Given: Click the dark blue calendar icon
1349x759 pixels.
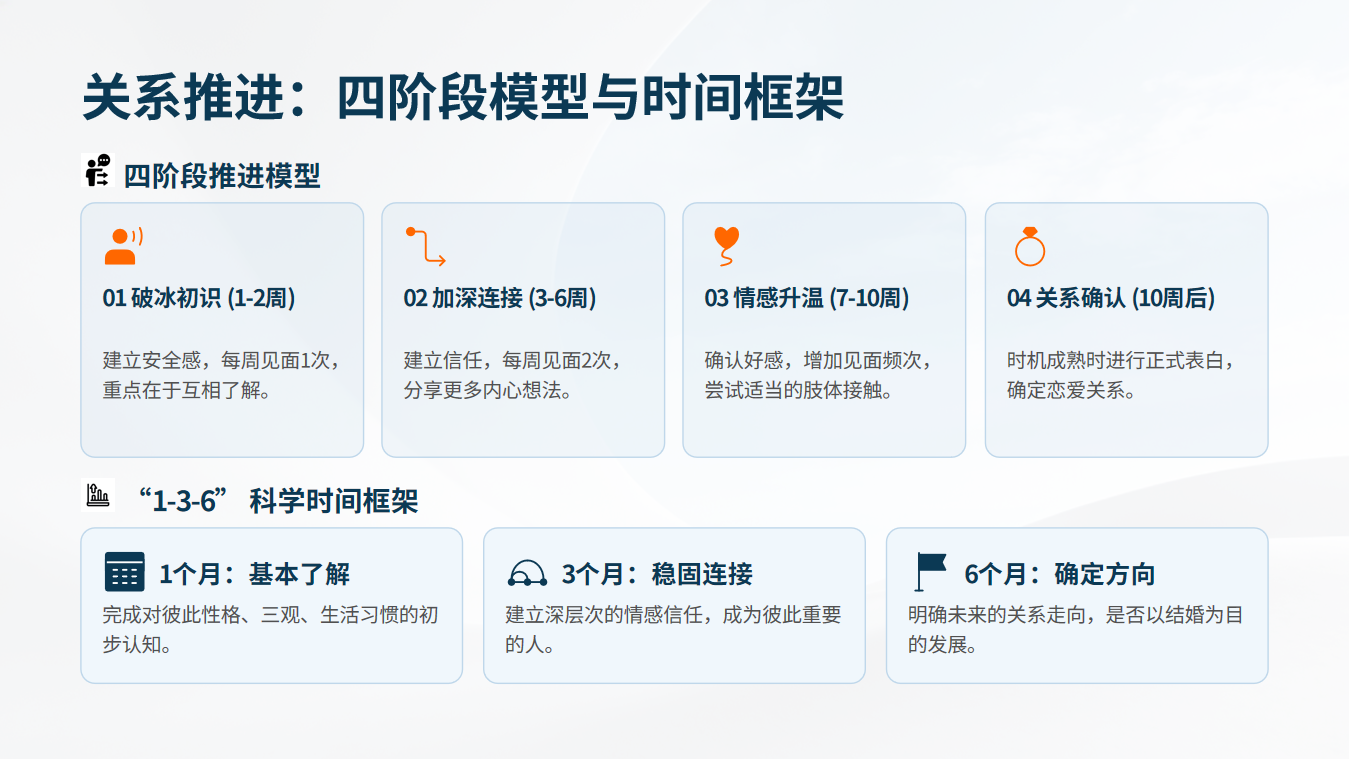Looking at the screenshot, I should pos(124,572).
